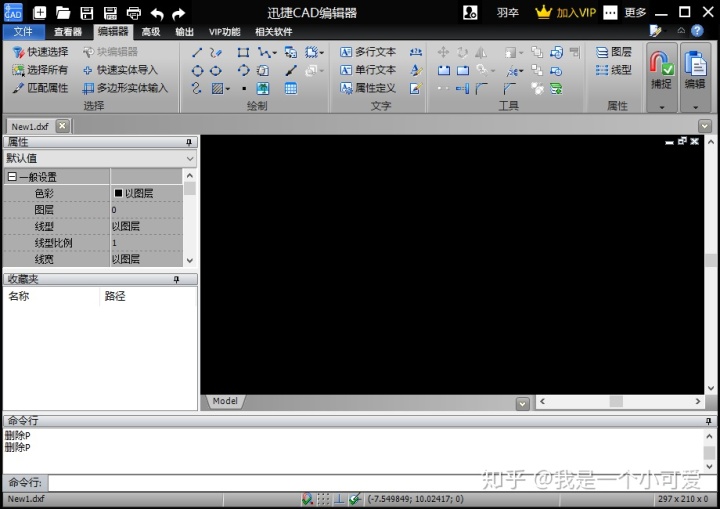
Task: Select the spline curve tool
Action: (197, 88)
